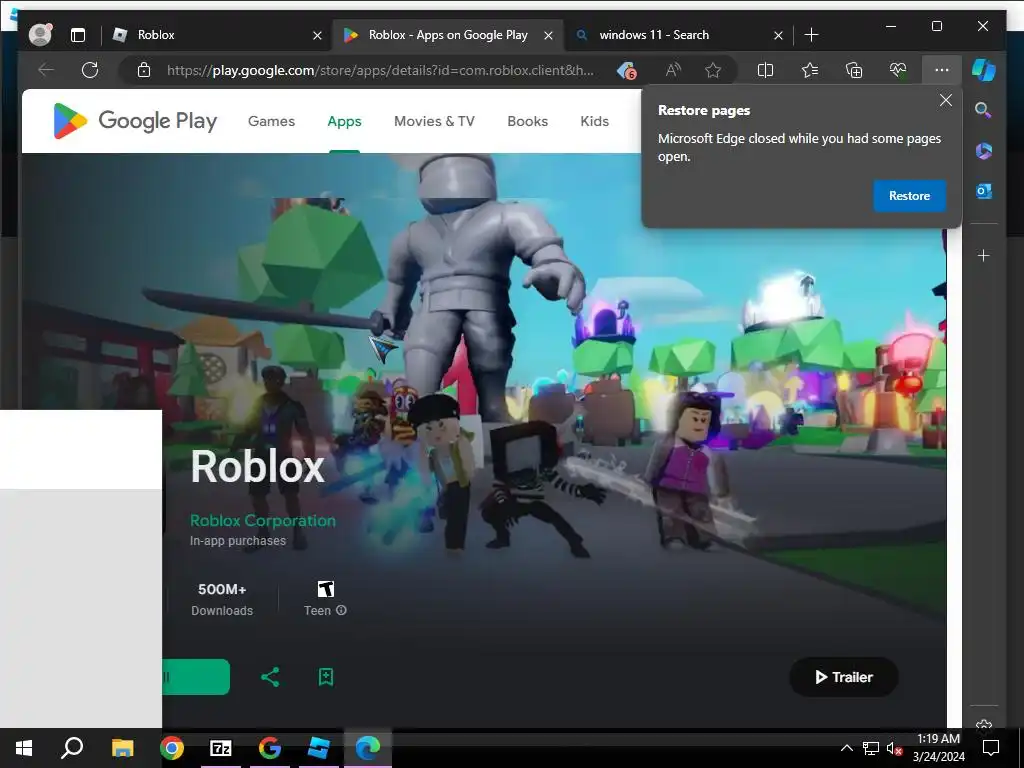1024x768 pixels.
Task: Dismiss the Restore pages popup
Action: (x=946, y=100)
